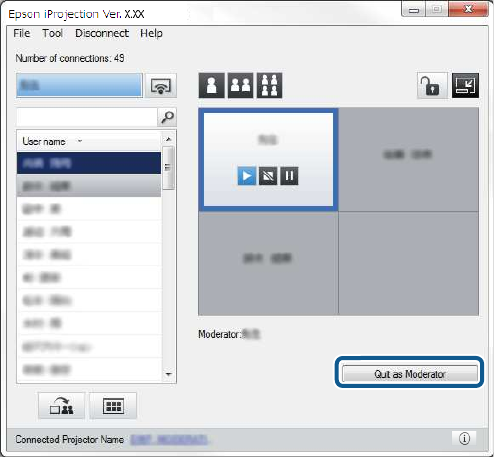Open the Tool menu
This screenshot has height=457, width=494.
coord(52,33)
